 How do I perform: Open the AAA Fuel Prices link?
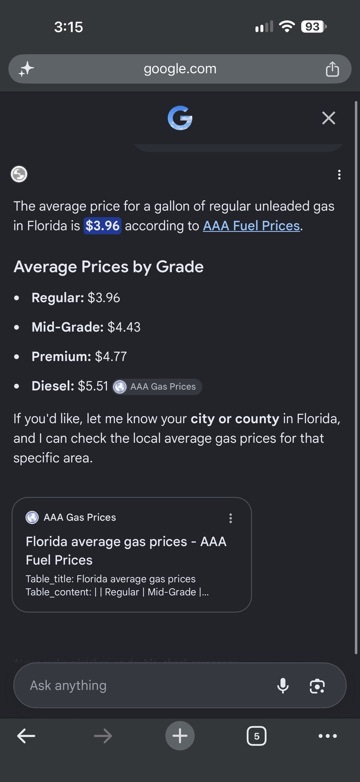[x=251, y=226]
